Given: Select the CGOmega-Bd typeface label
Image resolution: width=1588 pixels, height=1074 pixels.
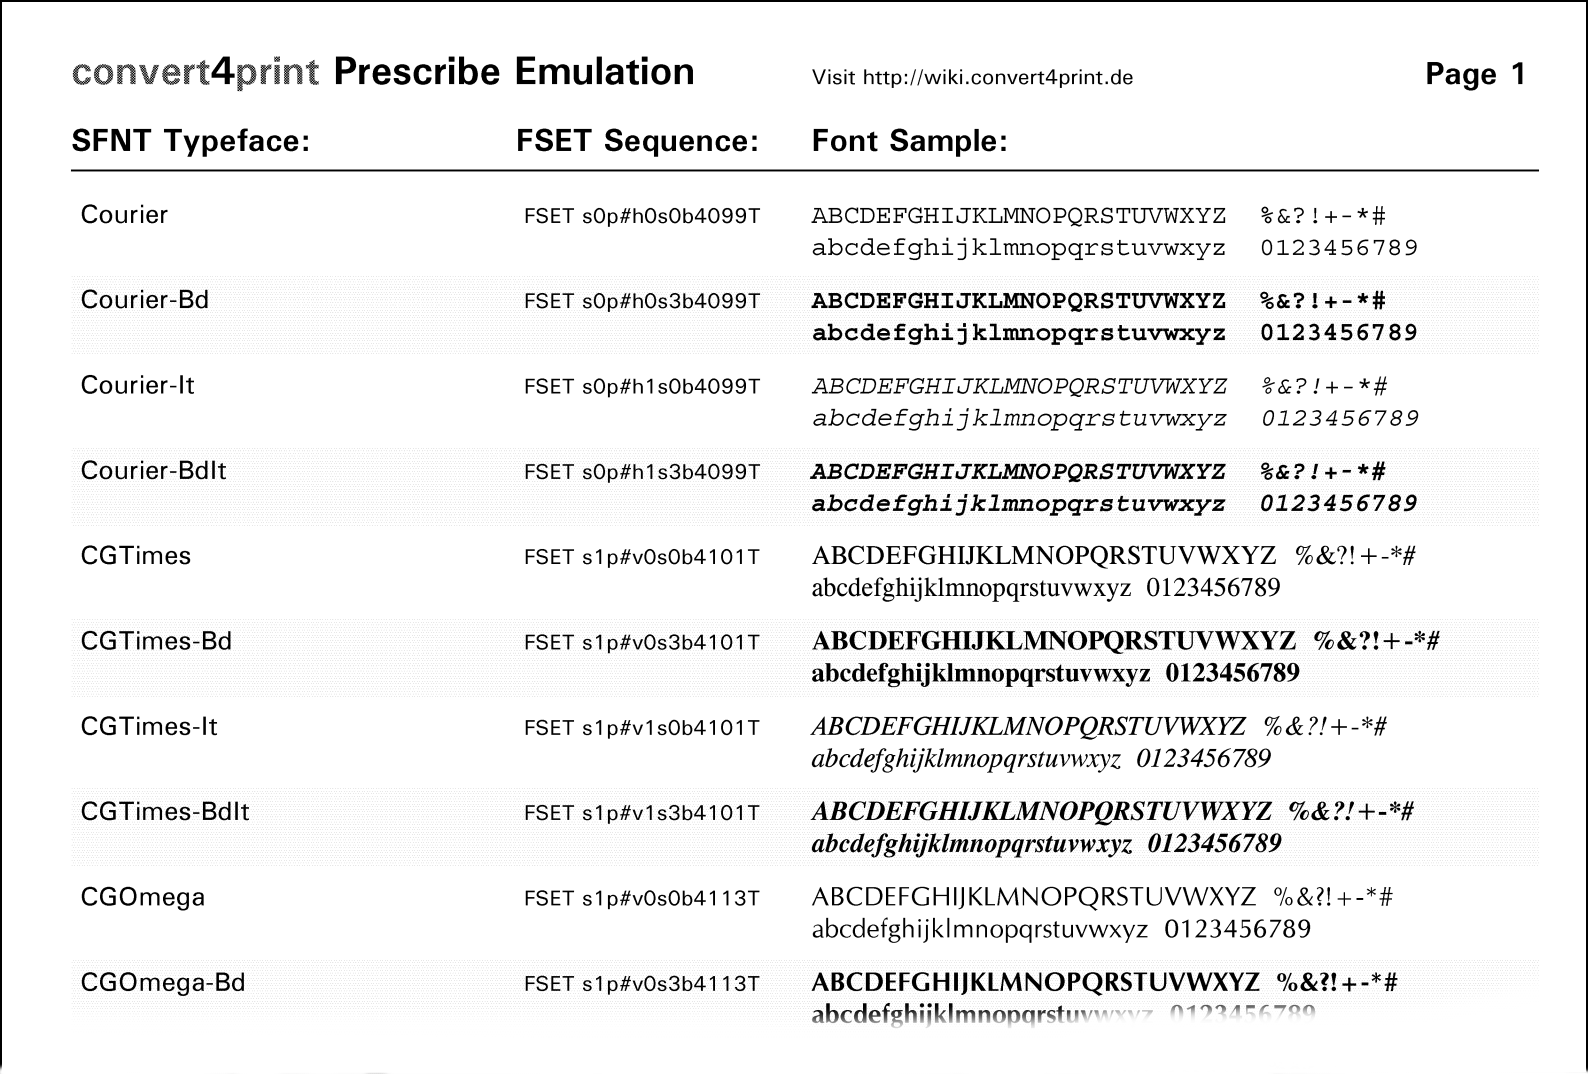Looking at the screenshot, I should (163, 982).
